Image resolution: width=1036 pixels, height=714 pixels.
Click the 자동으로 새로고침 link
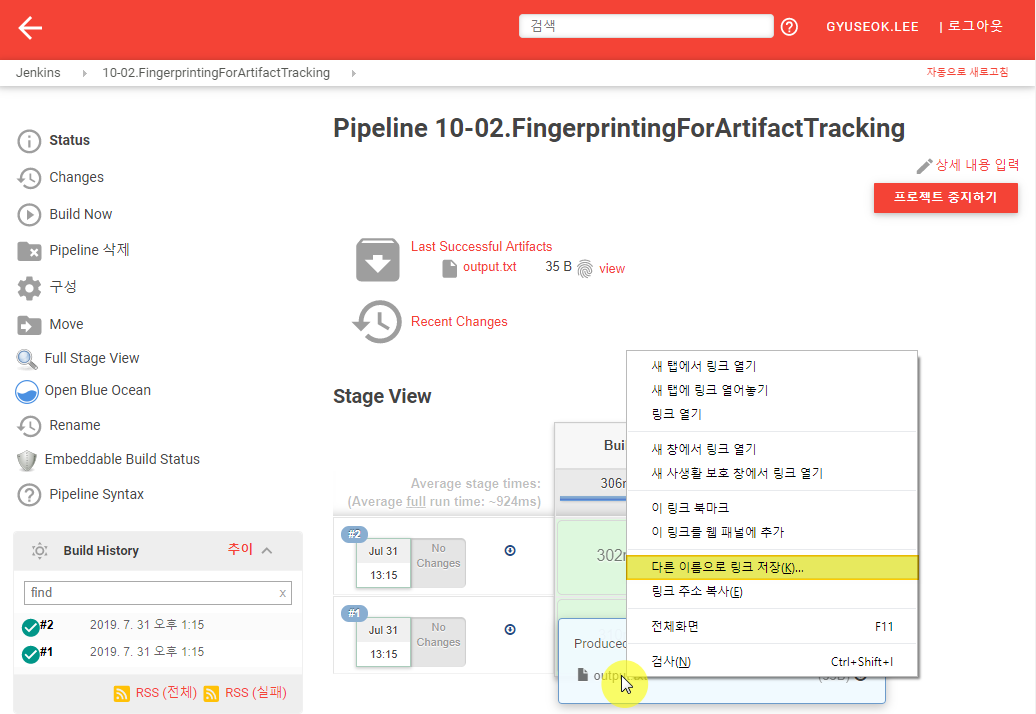pyautogui.click(x=966, y=73)
